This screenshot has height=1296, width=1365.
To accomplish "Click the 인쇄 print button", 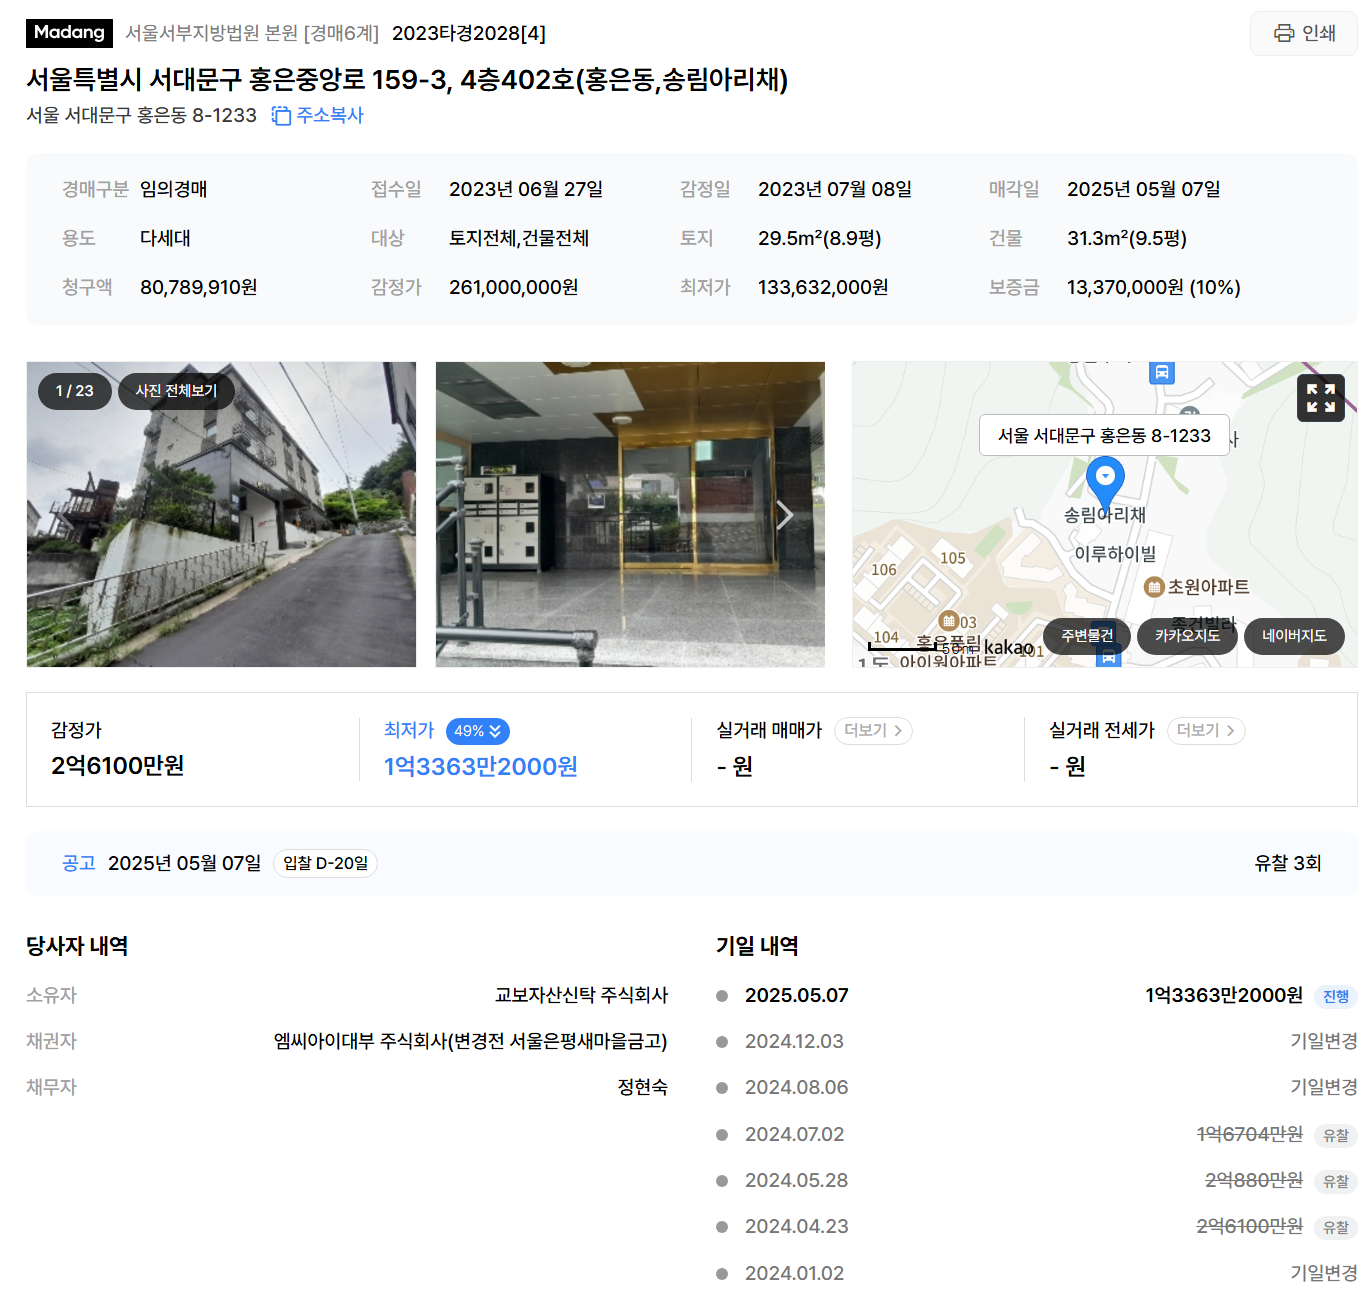I will 1304,33.
